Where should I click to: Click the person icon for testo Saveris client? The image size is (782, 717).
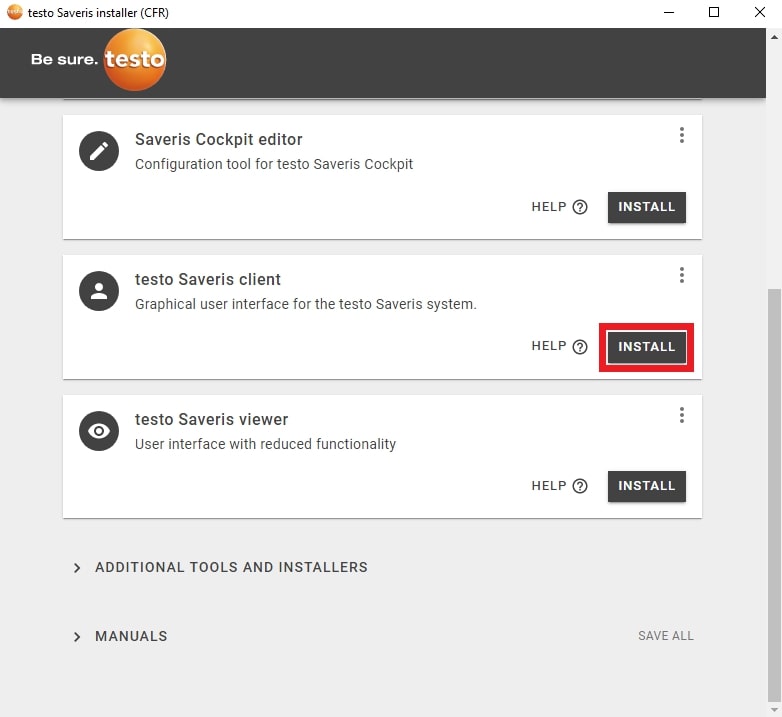99,291
